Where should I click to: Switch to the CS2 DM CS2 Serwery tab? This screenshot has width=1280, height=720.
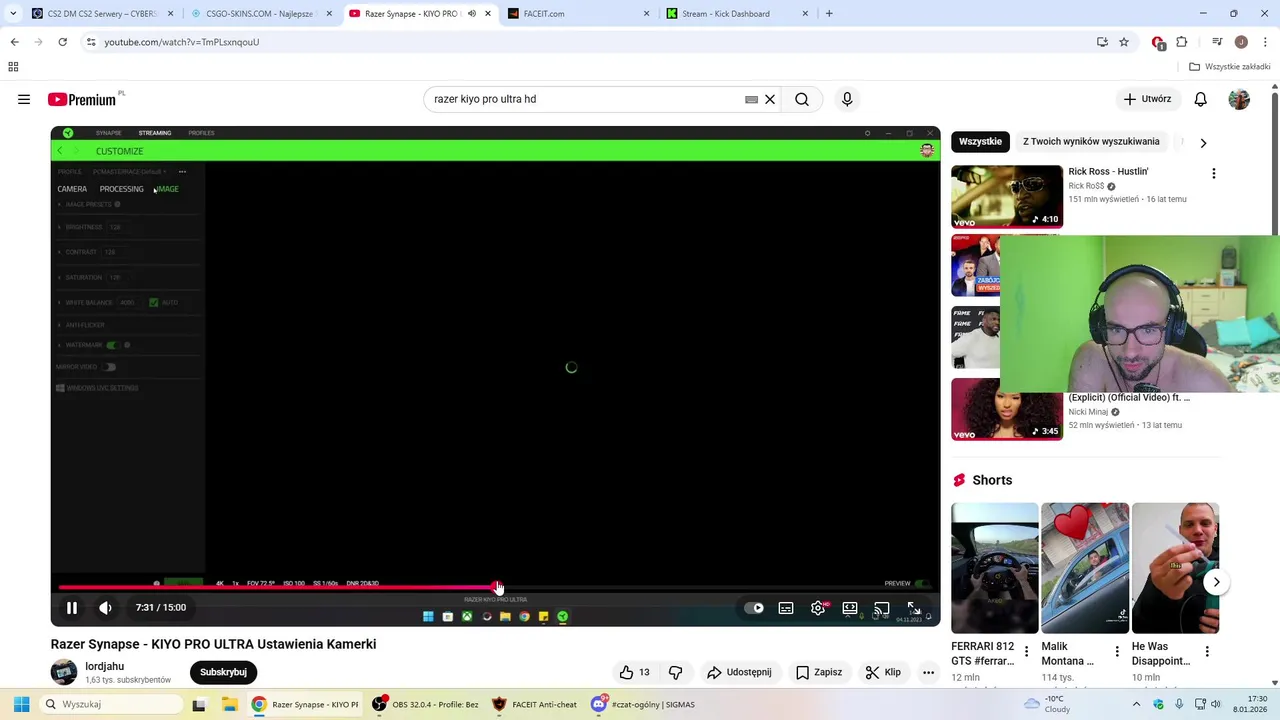pos(102,14)
